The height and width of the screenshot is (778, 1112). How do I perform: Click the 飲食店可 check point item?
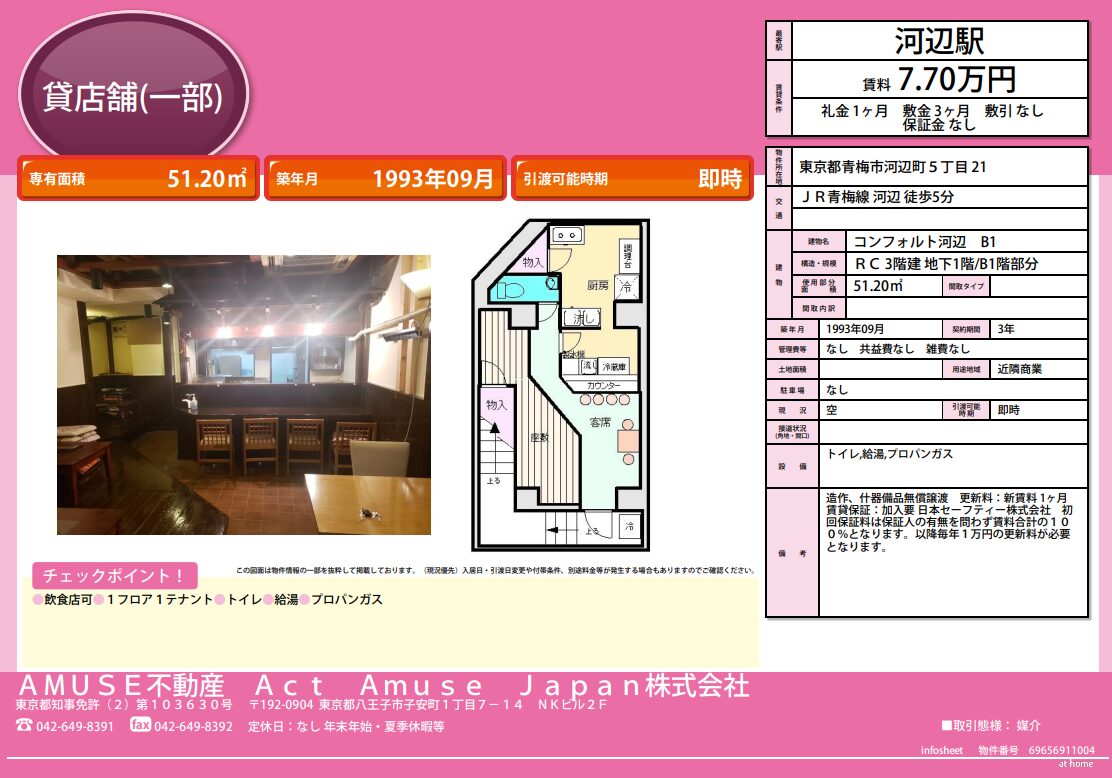66,600
